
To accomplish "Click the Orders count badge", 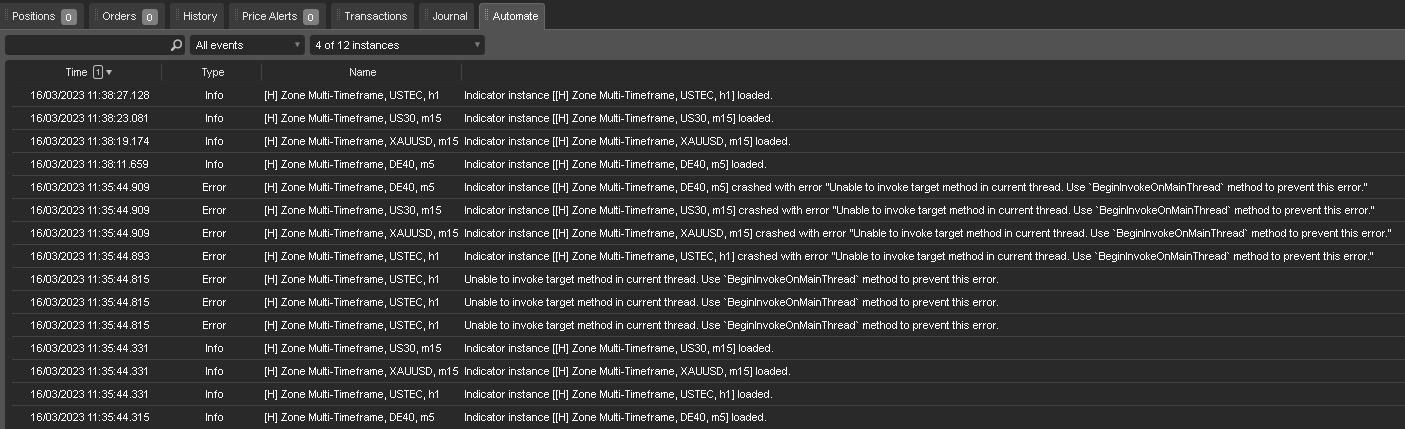I will (149, 17).
